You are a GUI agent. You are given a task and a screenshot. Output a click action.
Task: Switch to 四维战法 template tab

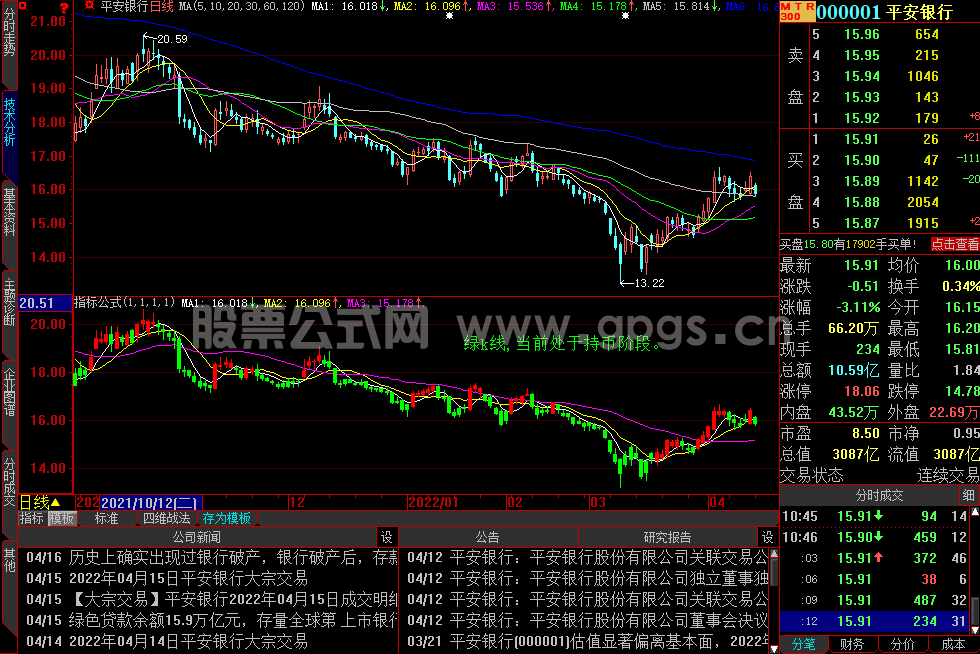[x=166, y=518]
